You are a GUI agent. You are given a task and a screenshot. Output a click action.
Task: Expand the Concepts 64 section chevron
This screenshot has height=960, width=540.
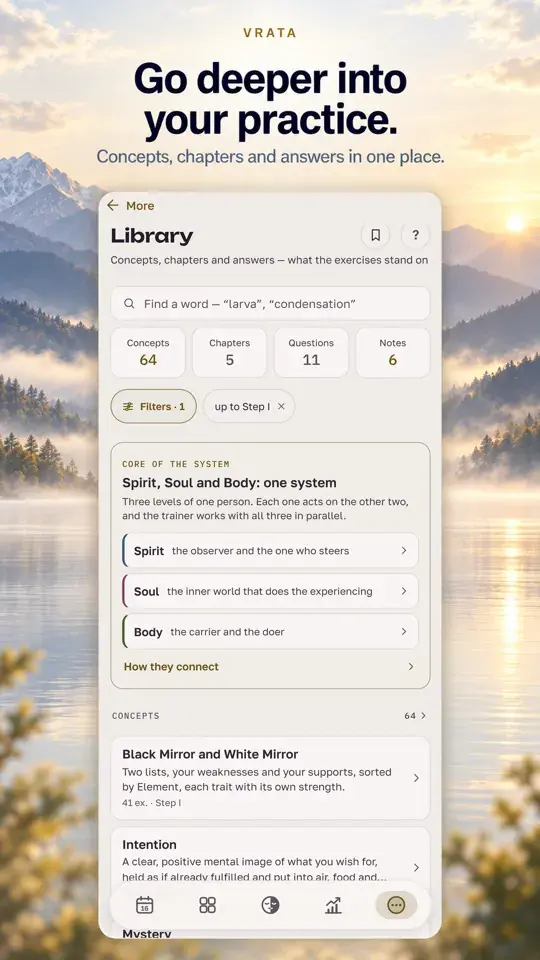[x=423, y=716]
